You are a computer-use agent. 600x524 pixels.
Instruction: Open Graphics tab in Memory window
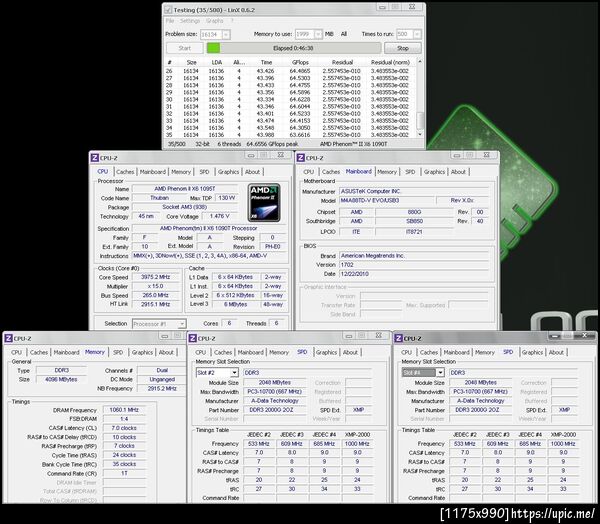pyautogui.click(x=142, y=353)
